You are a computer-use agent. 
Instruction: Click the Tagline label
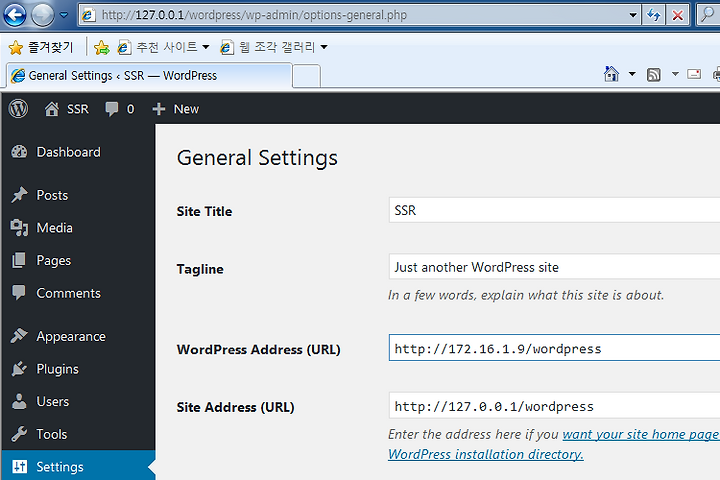coord(200,269)
